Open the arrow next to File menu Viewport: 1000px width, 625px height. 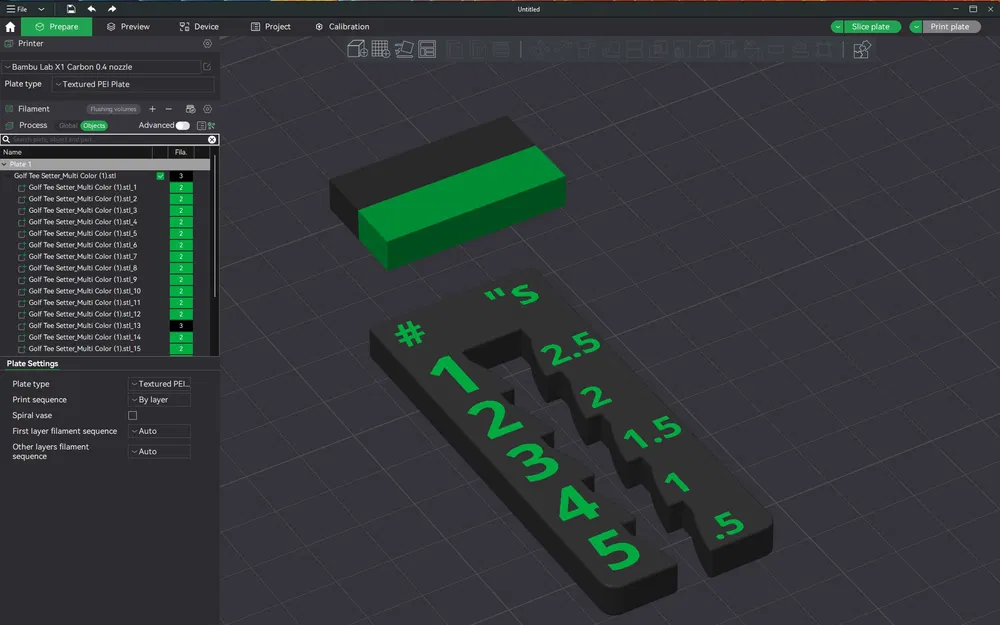(41, 9)
